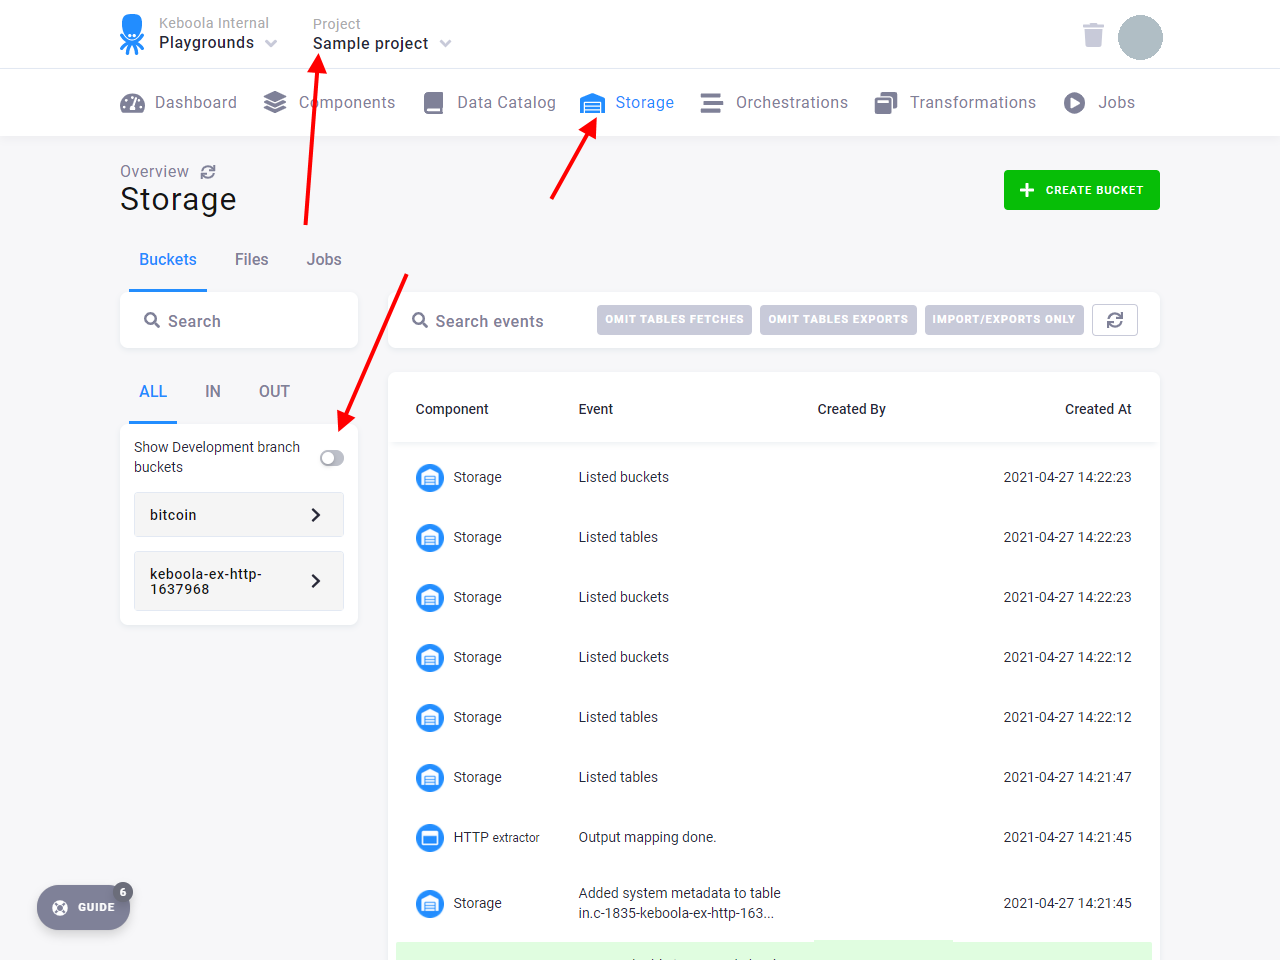
Task: Switch to the Files tab
Action: point(252,260)
